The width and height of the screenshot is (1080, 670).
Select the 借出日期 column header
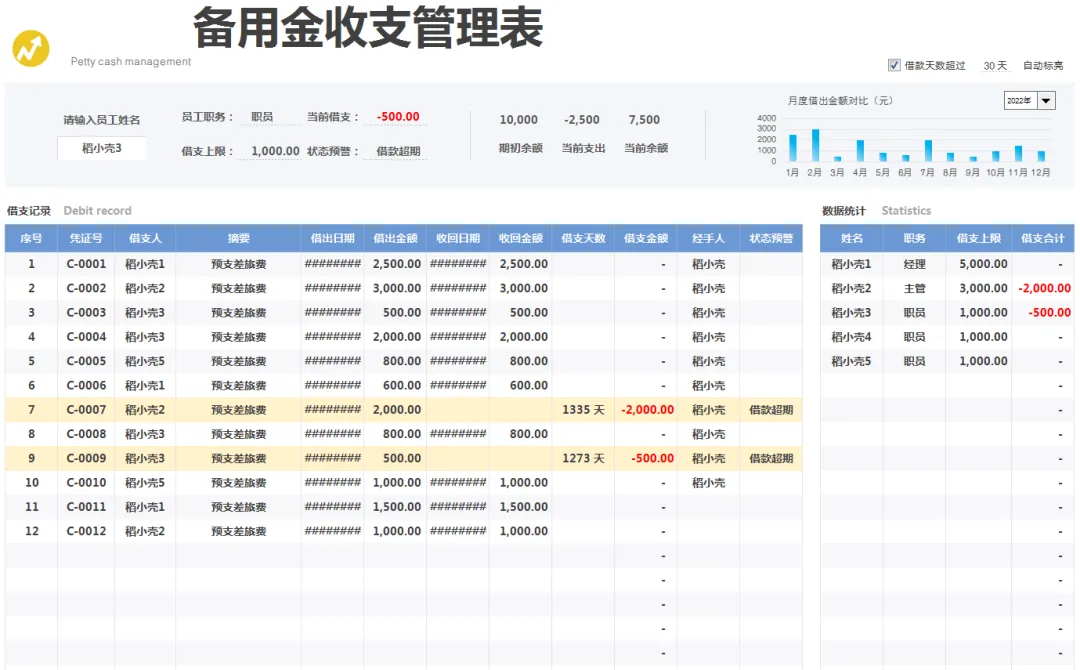pyautogui.click(x=333, y=238)
